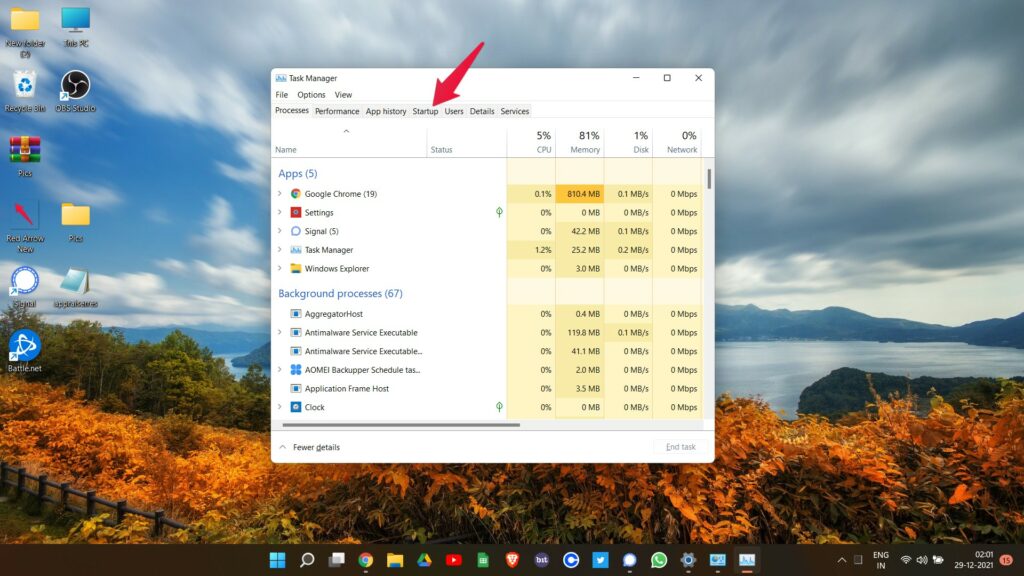This screenshot has width=1024, height=576.
Task: Open Google Chrome from the Apps list icon
Action: (x=298, y=193)
